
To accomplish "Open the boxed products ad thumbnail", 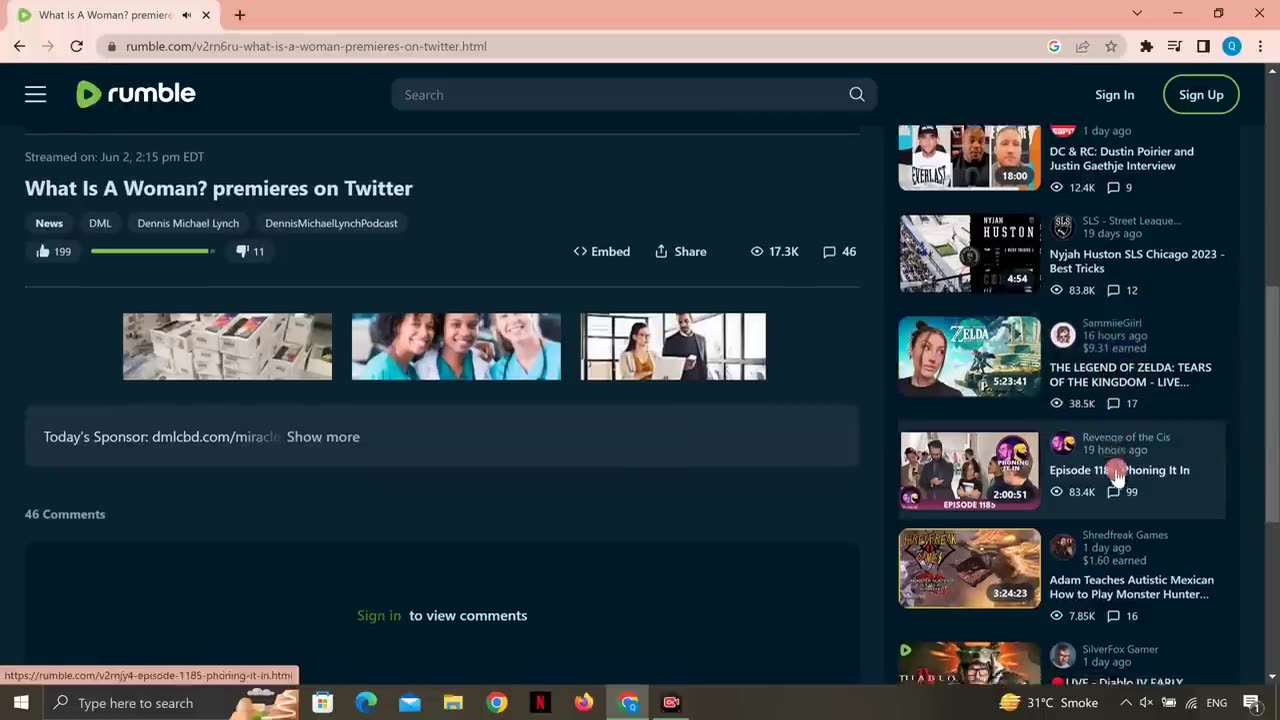I will click(x=227, y=347).
